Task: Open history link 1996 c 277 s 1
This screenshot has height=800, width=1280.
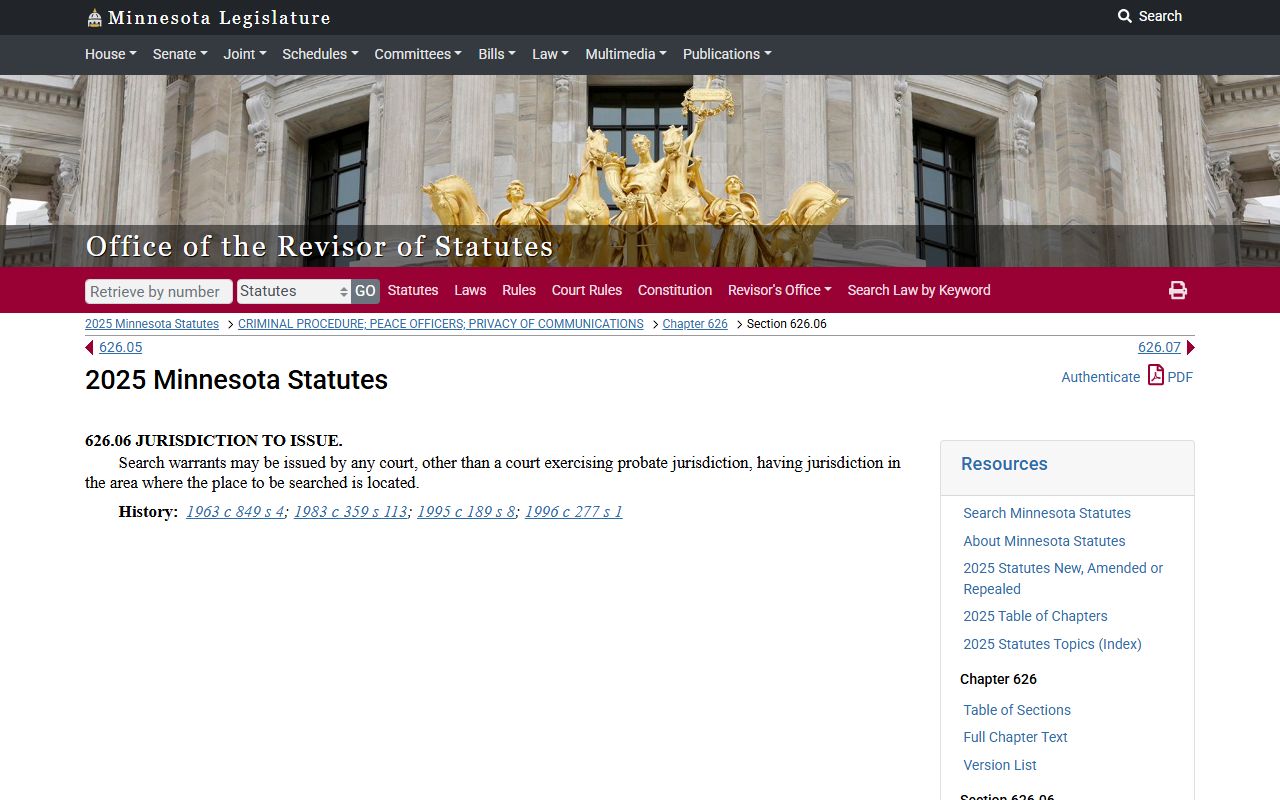Action: [x=574, y=512]
